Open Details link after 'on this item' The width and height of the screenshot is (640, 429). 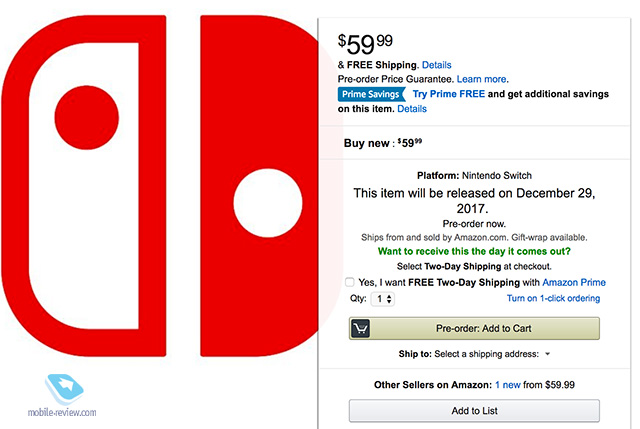(x=412, y=109)
